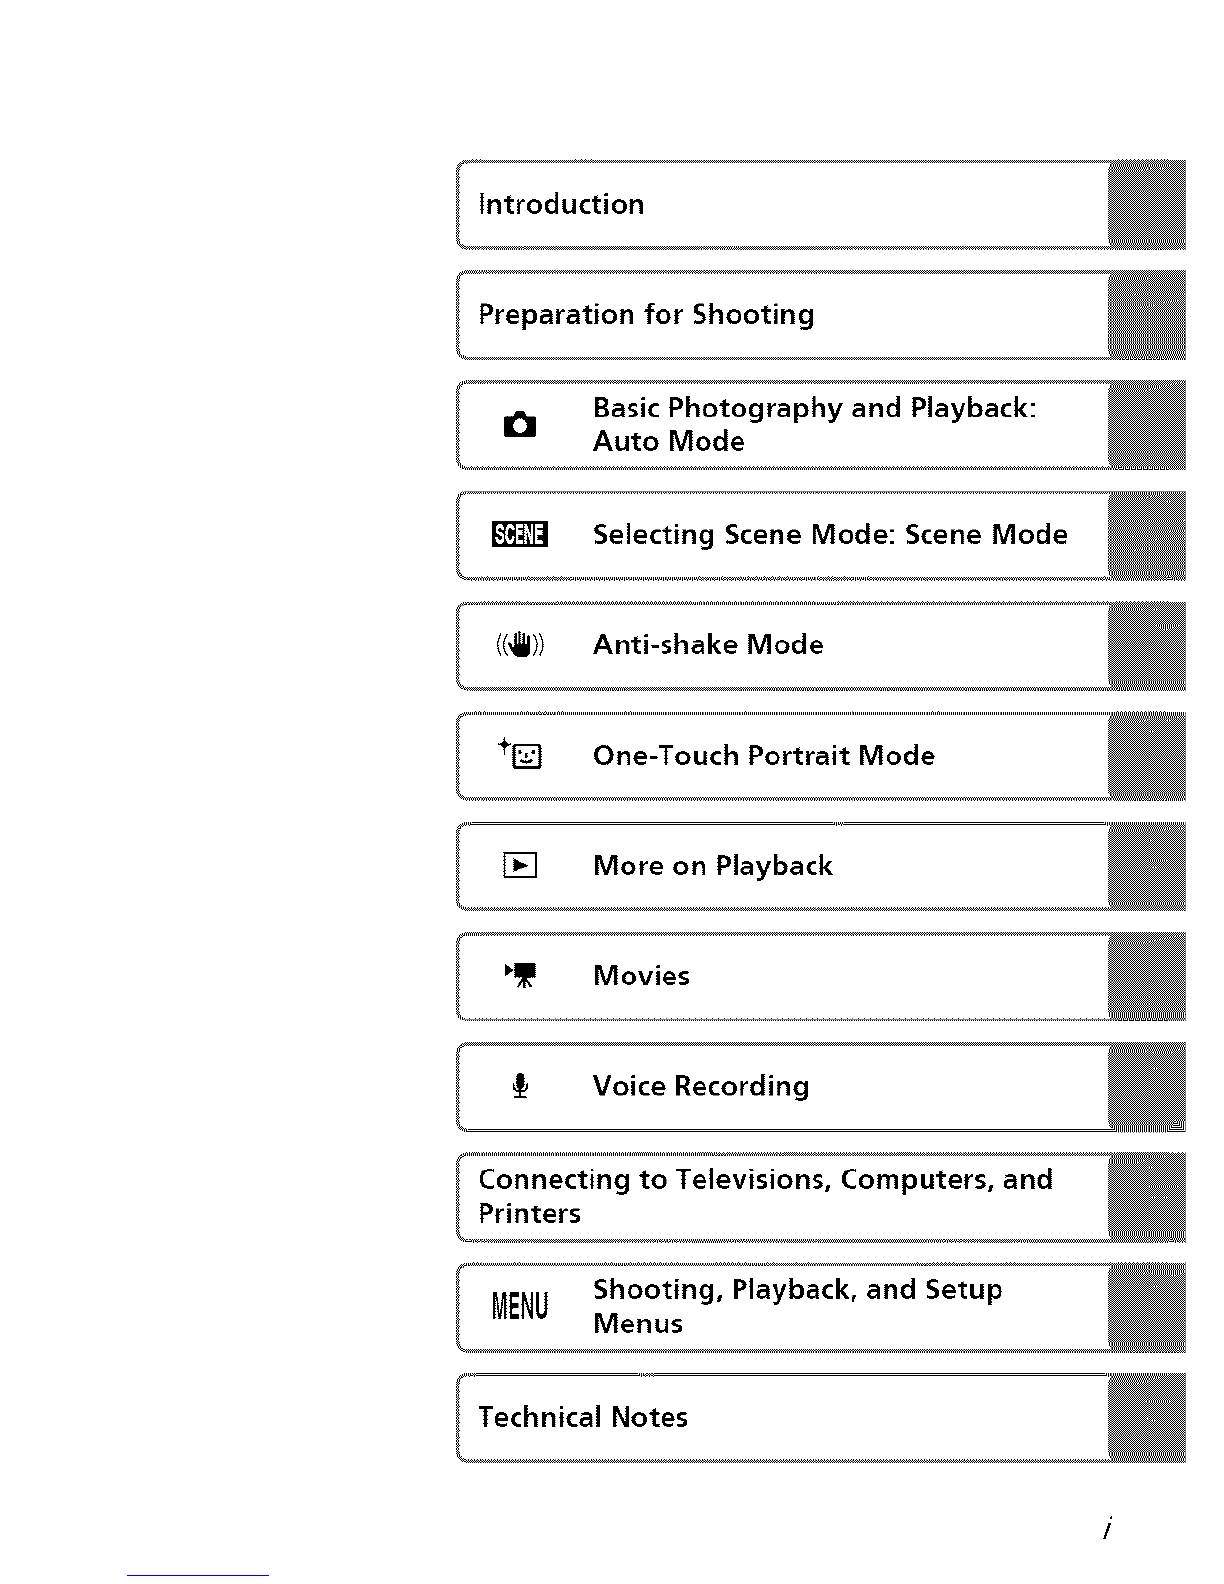Open the Technical Notes section
This screenshot has width=1224, height=1584.
pyautogui.click(x=583, y=1417)
